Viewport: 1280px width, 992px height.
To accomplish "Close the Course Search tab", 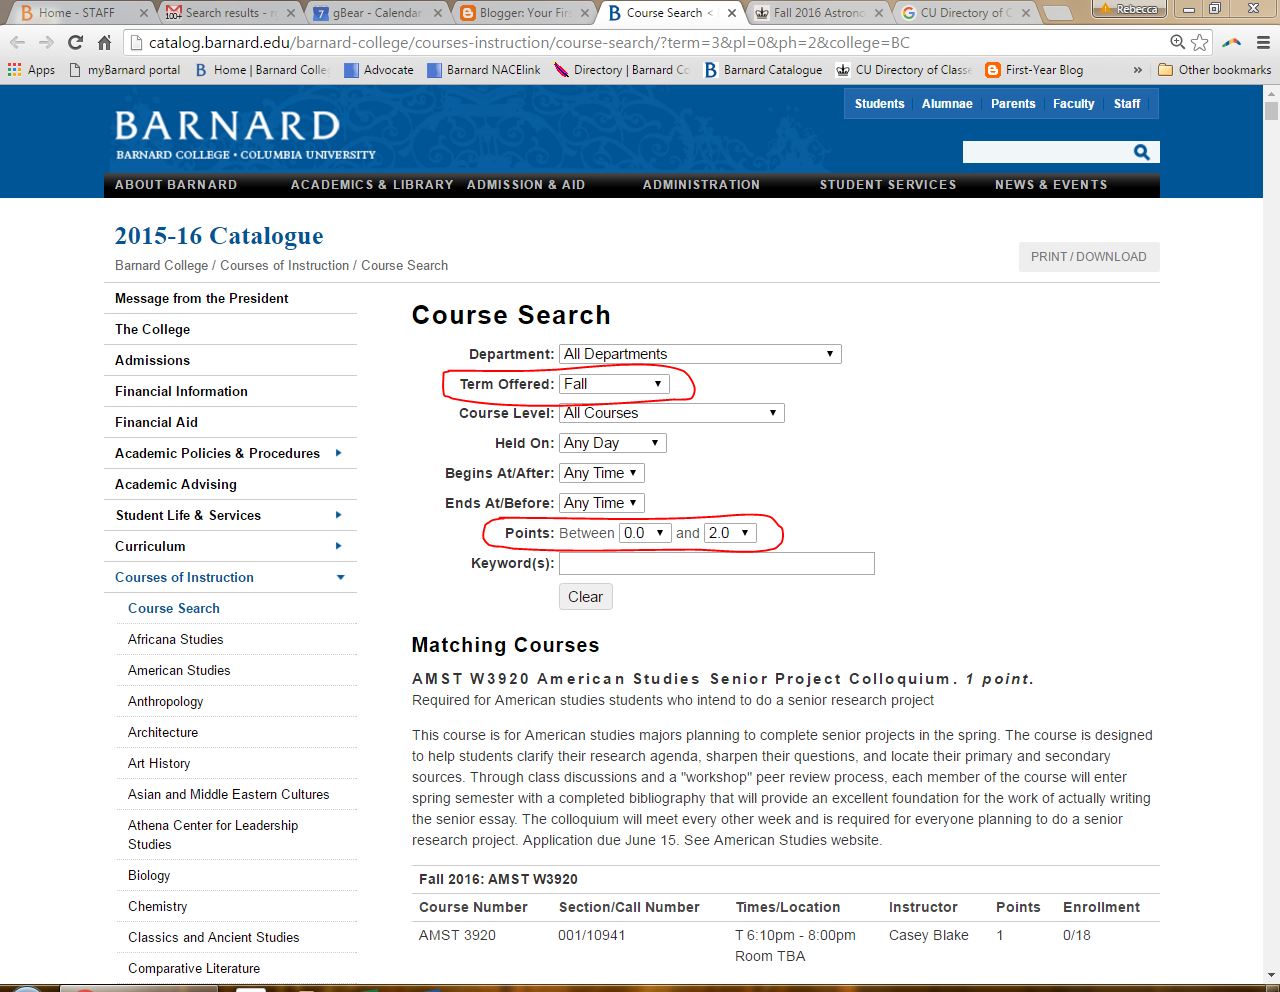I will point(732,13).
